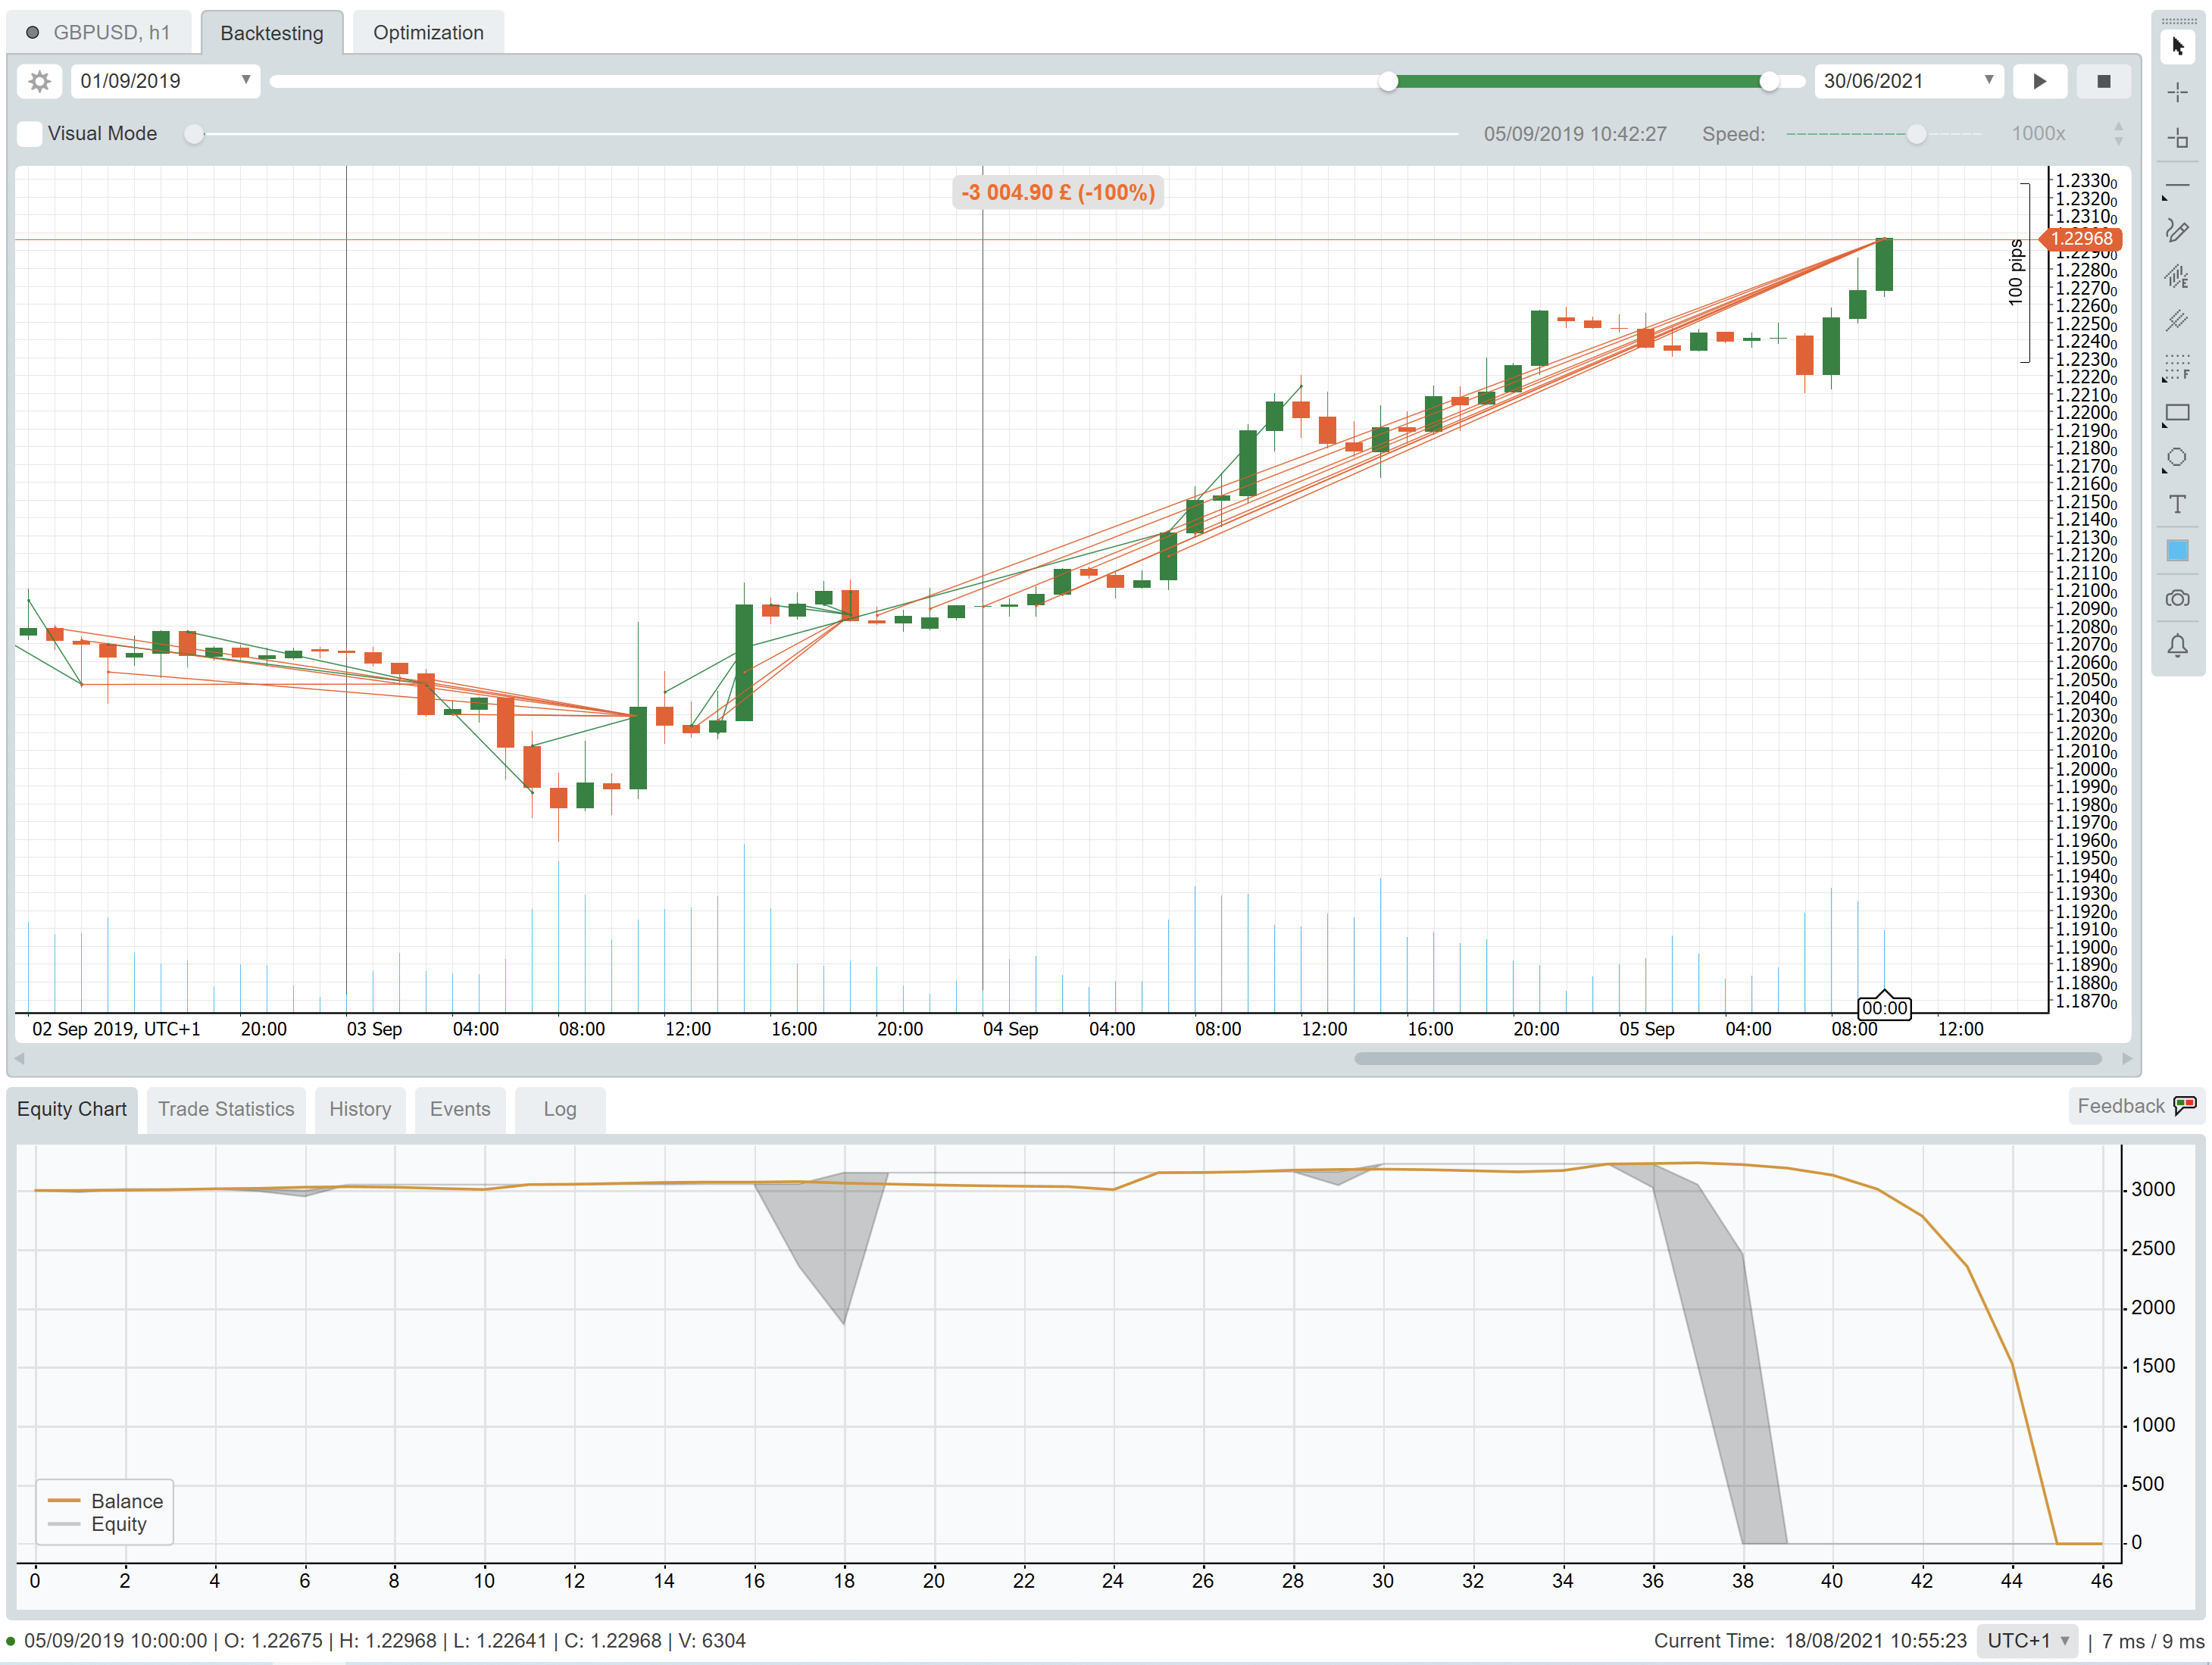Screen dimensions: 2212x1665
Task: Click the 00:00 time marker on axis
Action: (x=1884, y=1007)
